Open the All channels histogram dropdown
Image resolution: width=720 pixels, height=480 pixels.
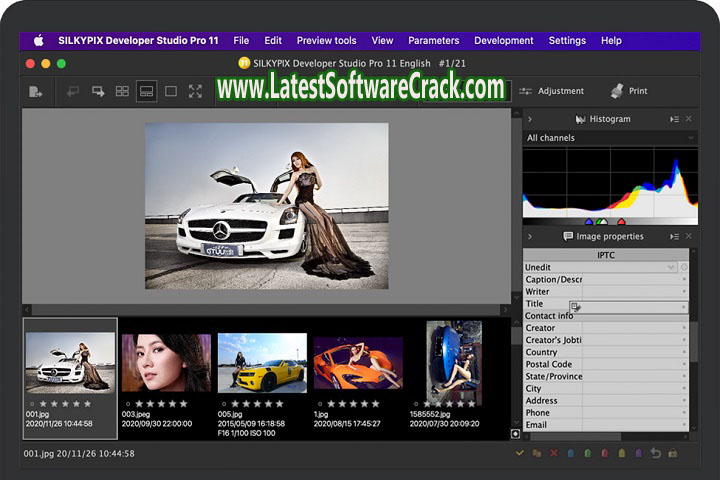pos(610,138)
